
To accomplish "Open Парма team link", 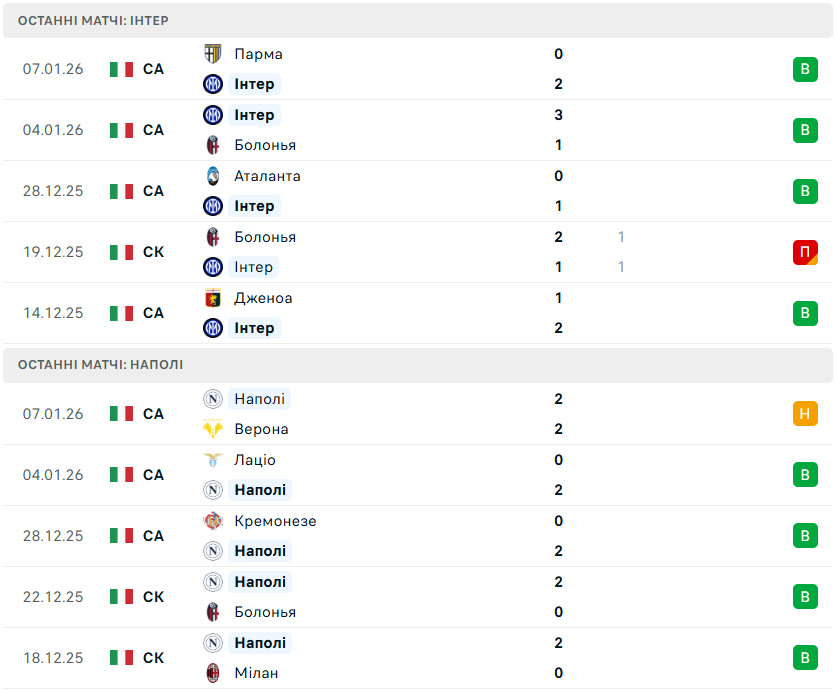I will pos(258,54).
